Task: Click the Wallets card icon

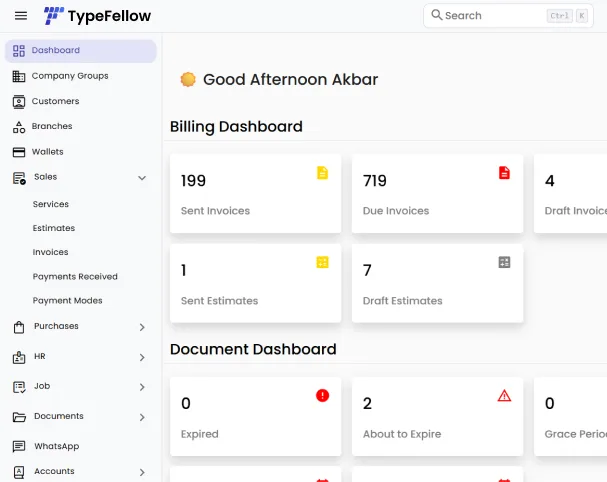Action: [x=19, y=152]
